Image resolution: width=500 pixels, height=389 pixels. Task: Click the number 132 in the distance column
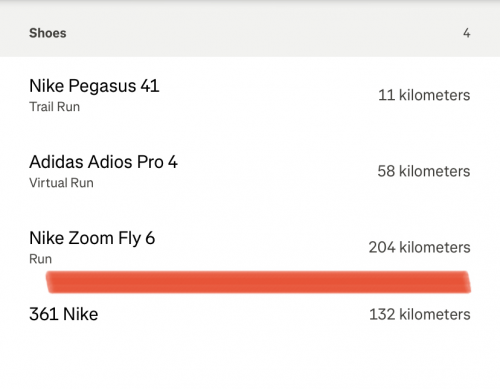pyautogui.click(x=382, y=314)
